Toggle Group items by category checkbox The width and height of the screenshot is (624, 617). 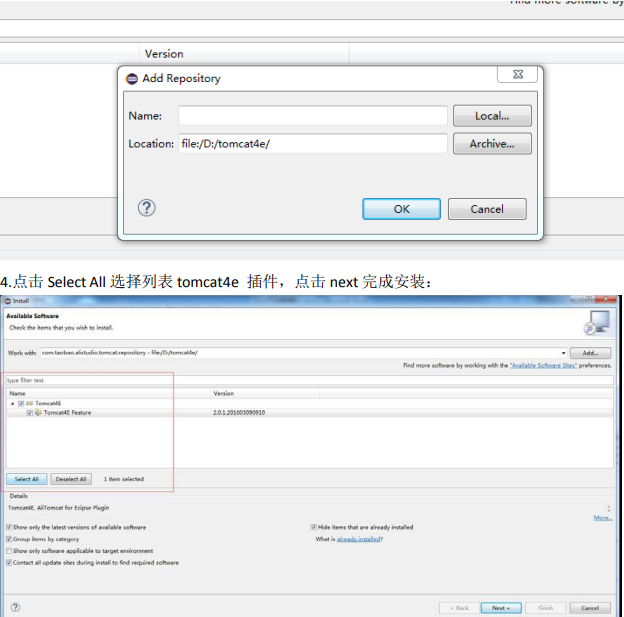pyautogui.click(x=9, y=539)
